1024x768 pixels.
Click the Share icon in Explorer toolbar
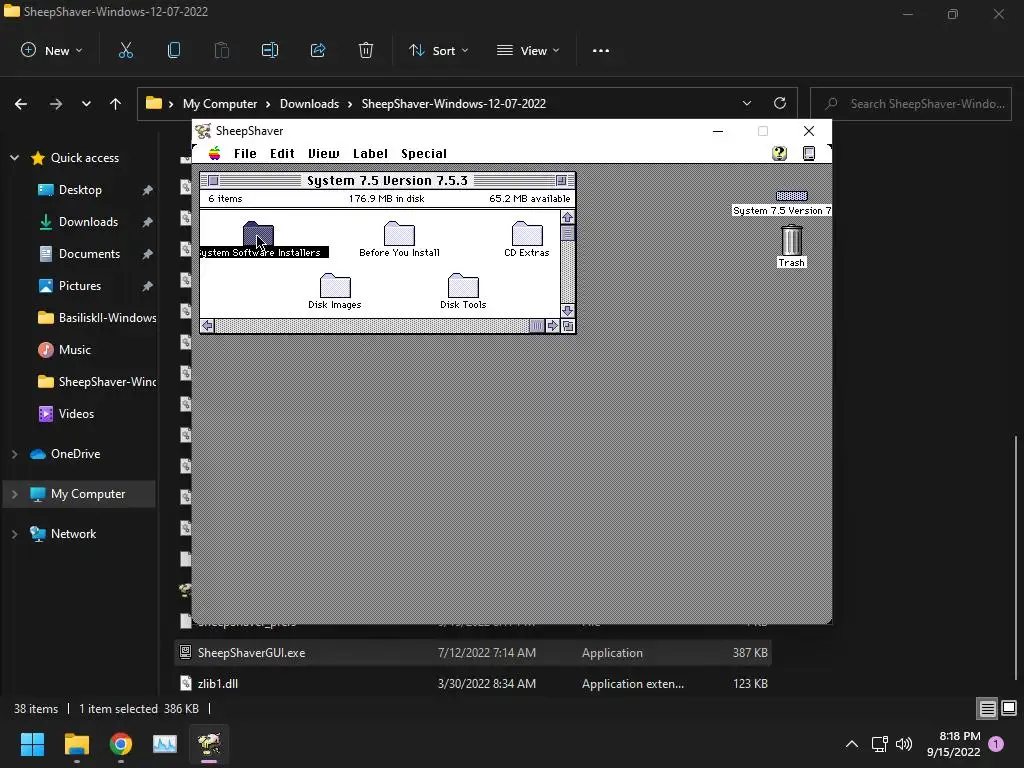(318, 50)
